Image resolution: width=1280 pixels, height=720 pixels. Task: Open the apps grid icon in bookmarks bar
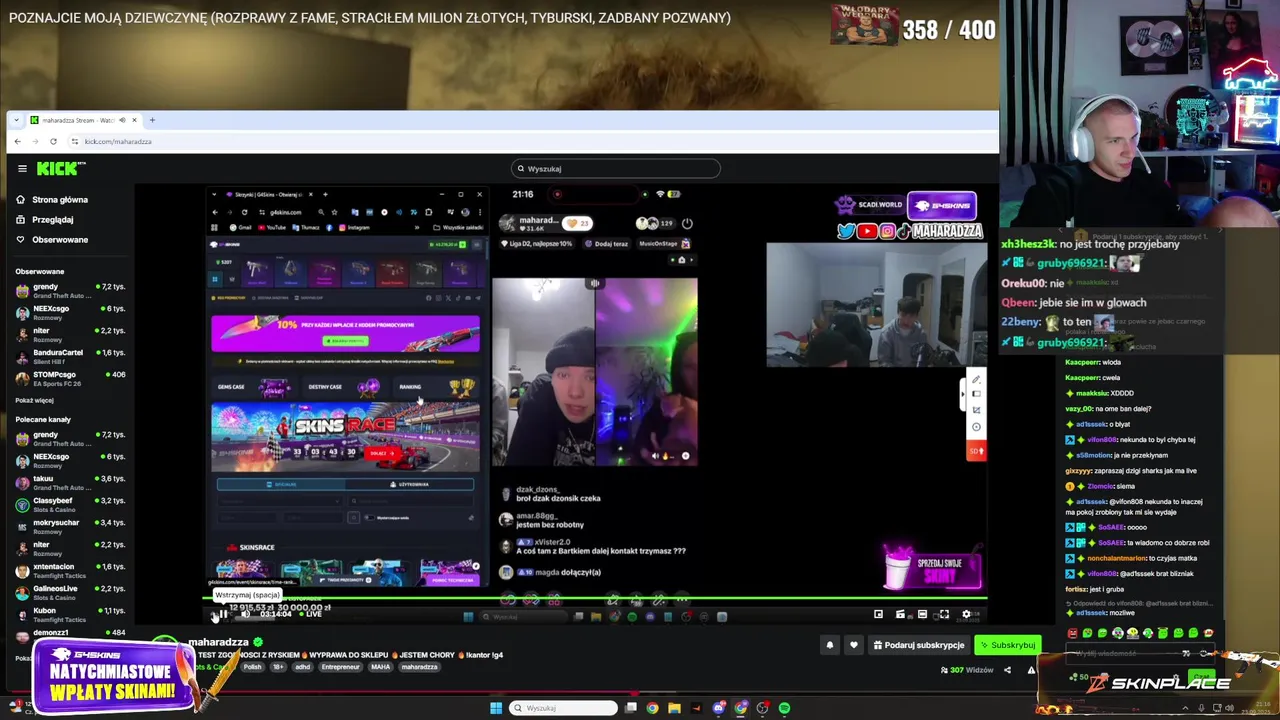[x=214, y=228]
